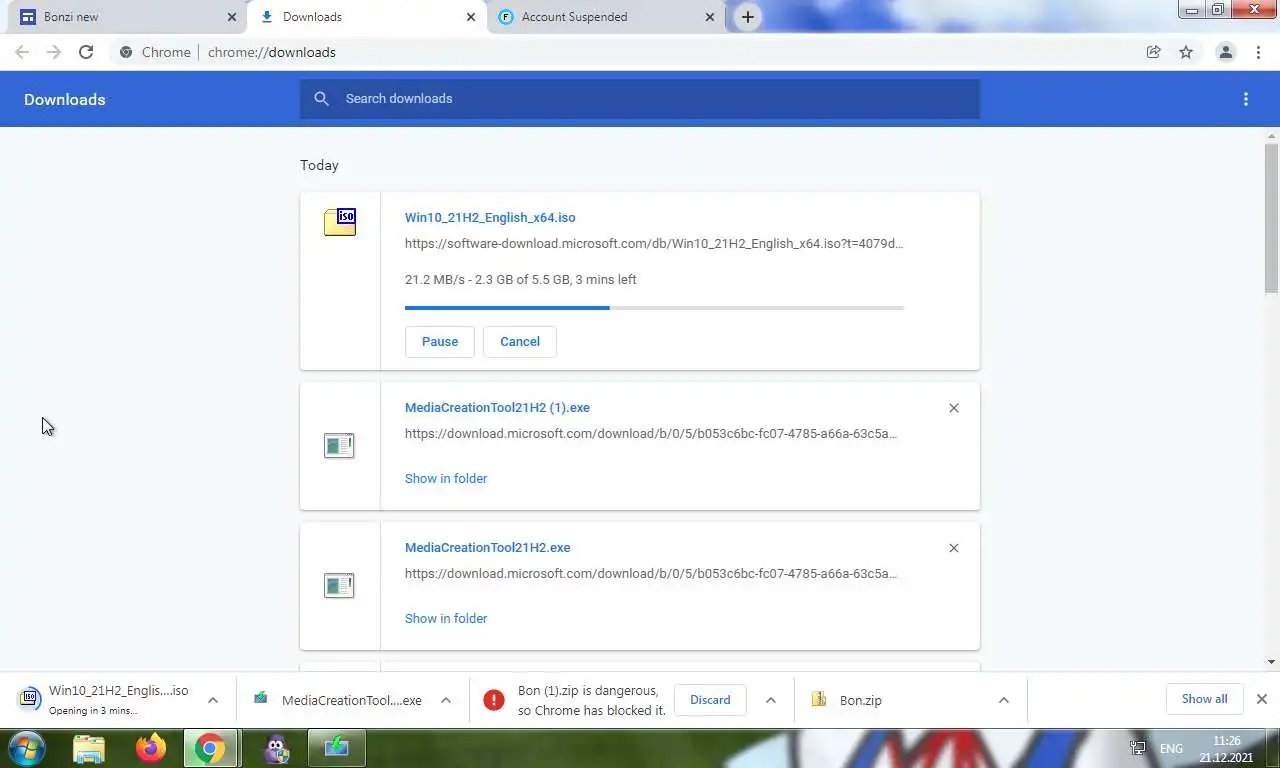The height and width of the screenshot is (768, 1280).
Task: Switch to Account Suspended tab
Action: 607,17
